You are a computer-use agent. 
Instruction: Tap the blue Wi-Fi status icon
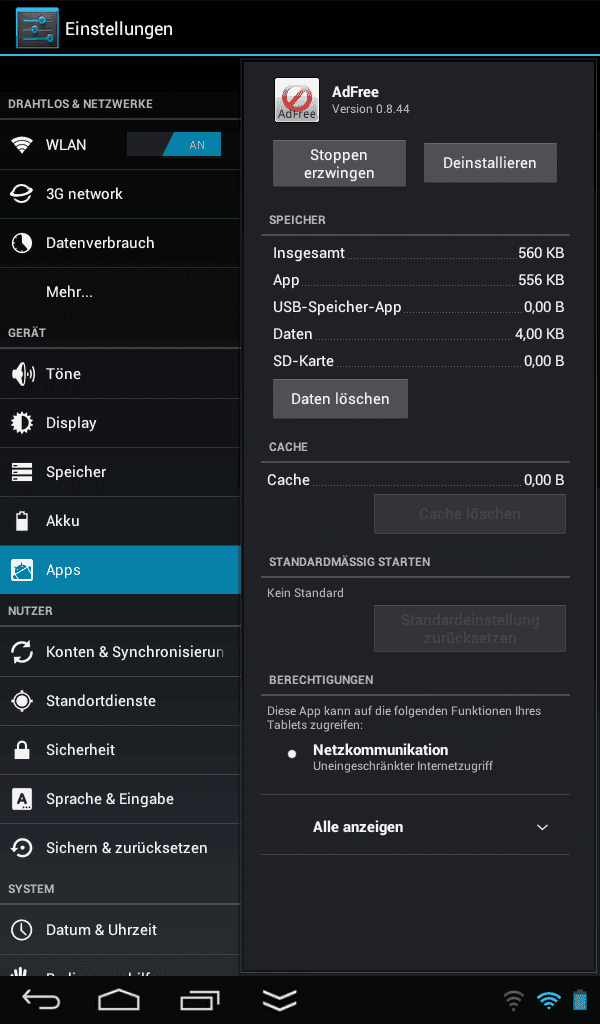[548, 1000]
